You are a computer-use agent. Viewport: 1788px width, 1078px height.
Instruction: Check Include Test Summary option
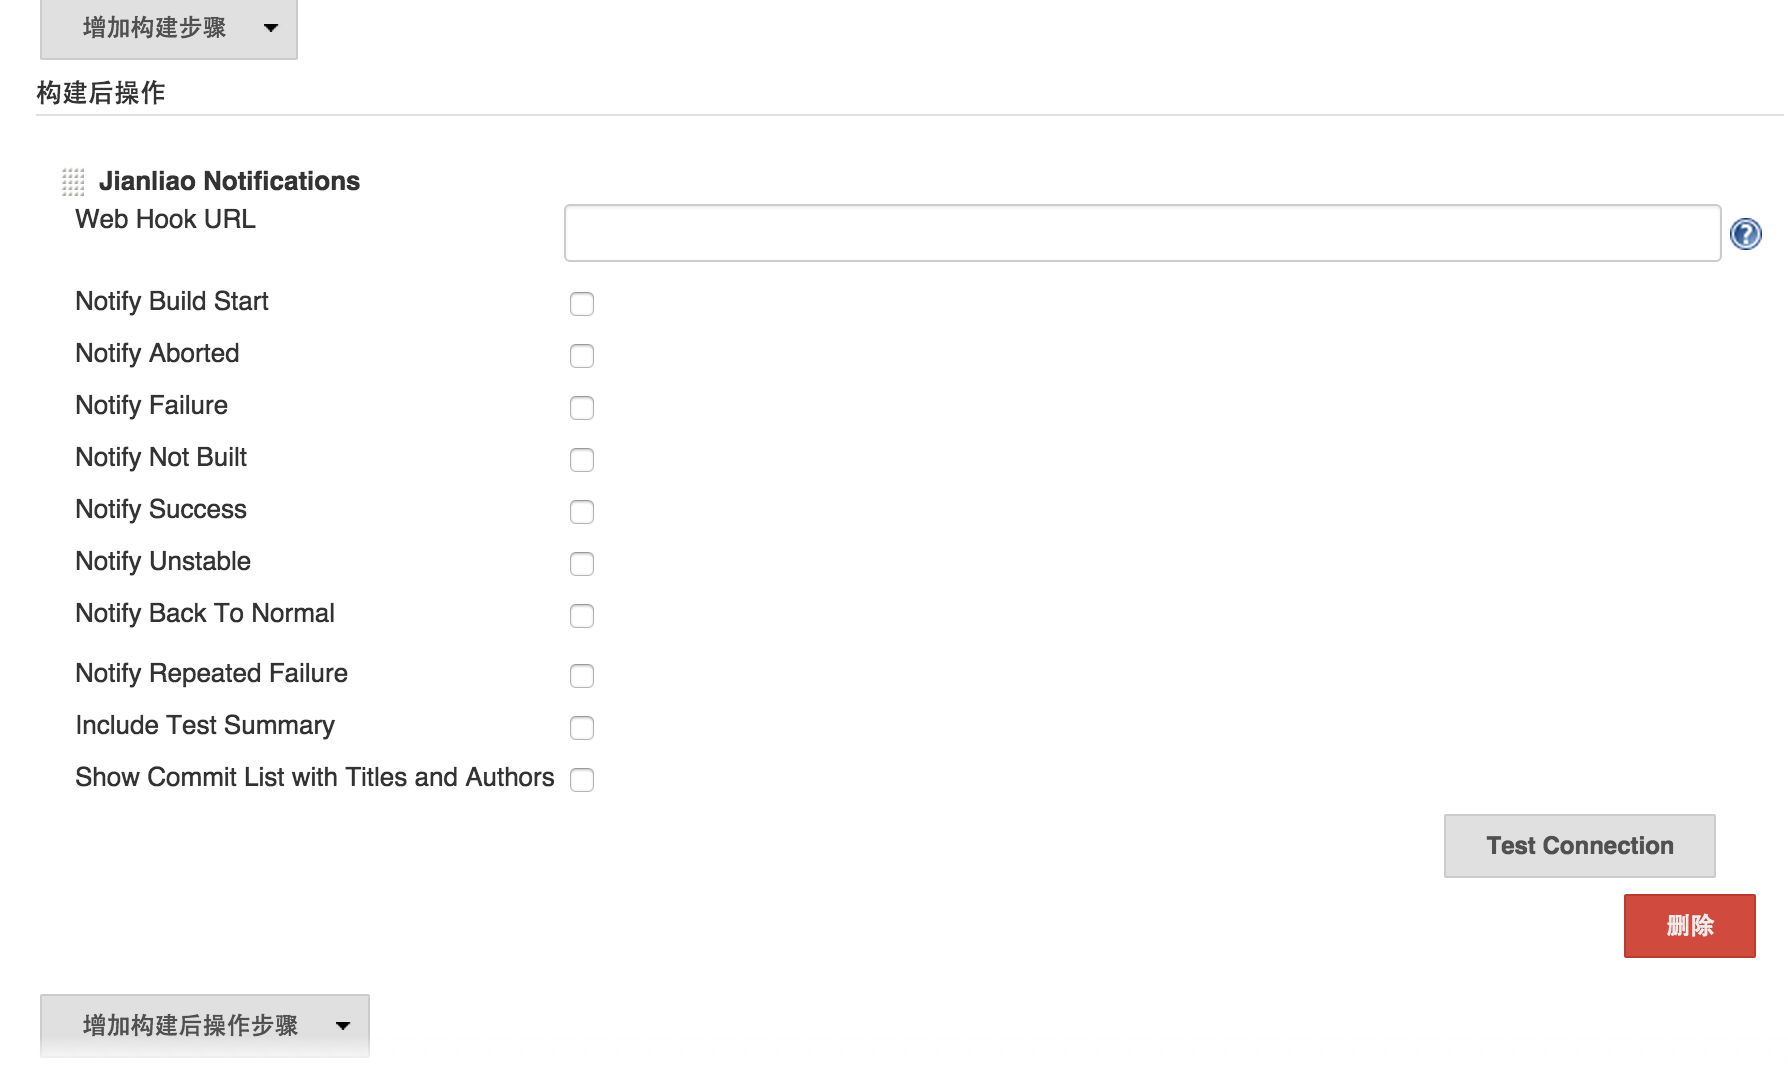(581, 728)
